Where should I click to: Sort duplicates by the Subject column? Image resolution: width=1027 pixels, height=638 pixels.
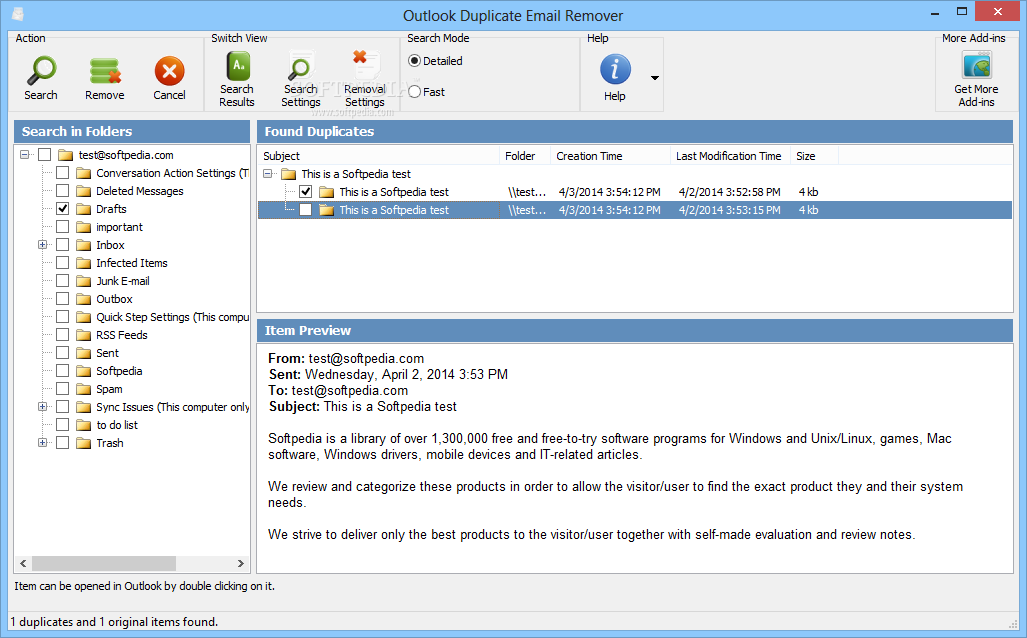click(379, 156)
